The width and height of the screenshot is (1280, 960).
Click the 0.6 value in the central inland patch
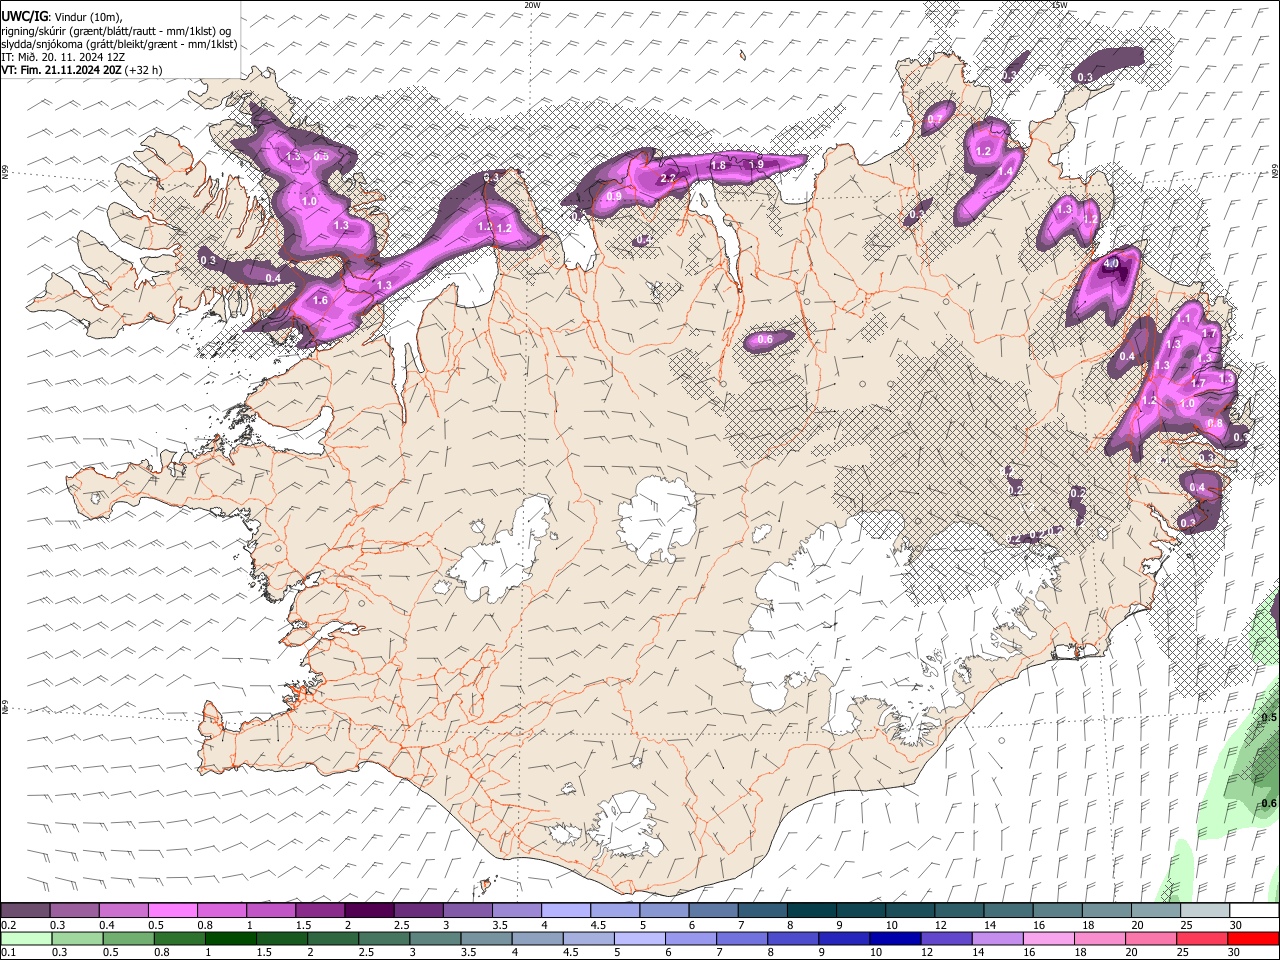(x=766, y=340)
